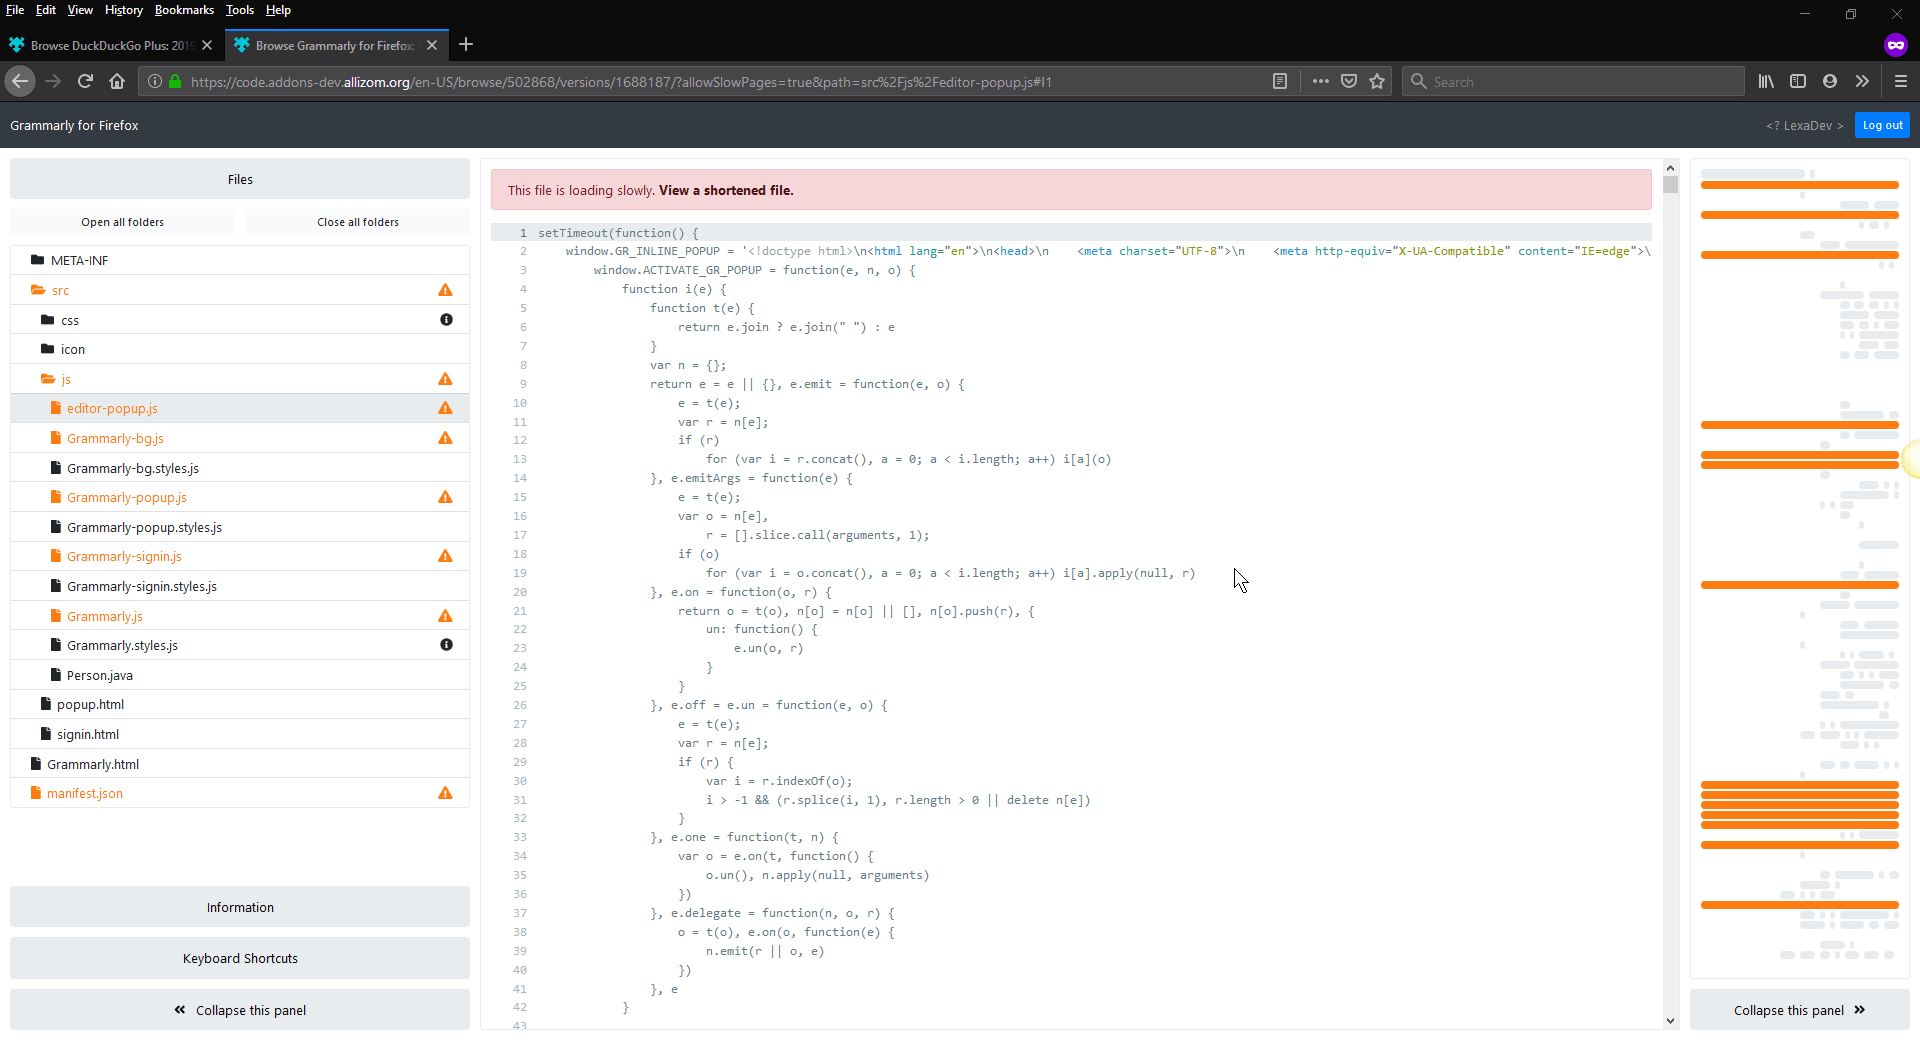
Task: Click Open all folders button
Action: coord(123,222)
